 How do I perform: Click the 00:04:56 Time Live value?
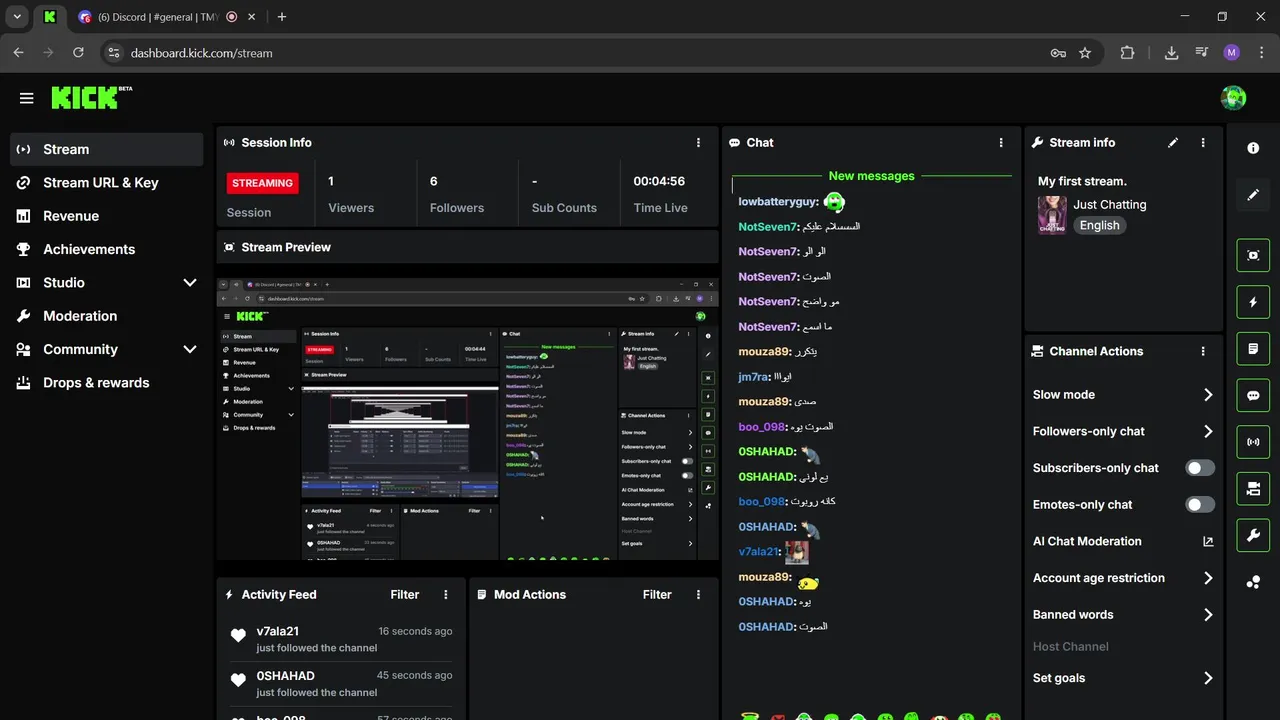[659, 182]
